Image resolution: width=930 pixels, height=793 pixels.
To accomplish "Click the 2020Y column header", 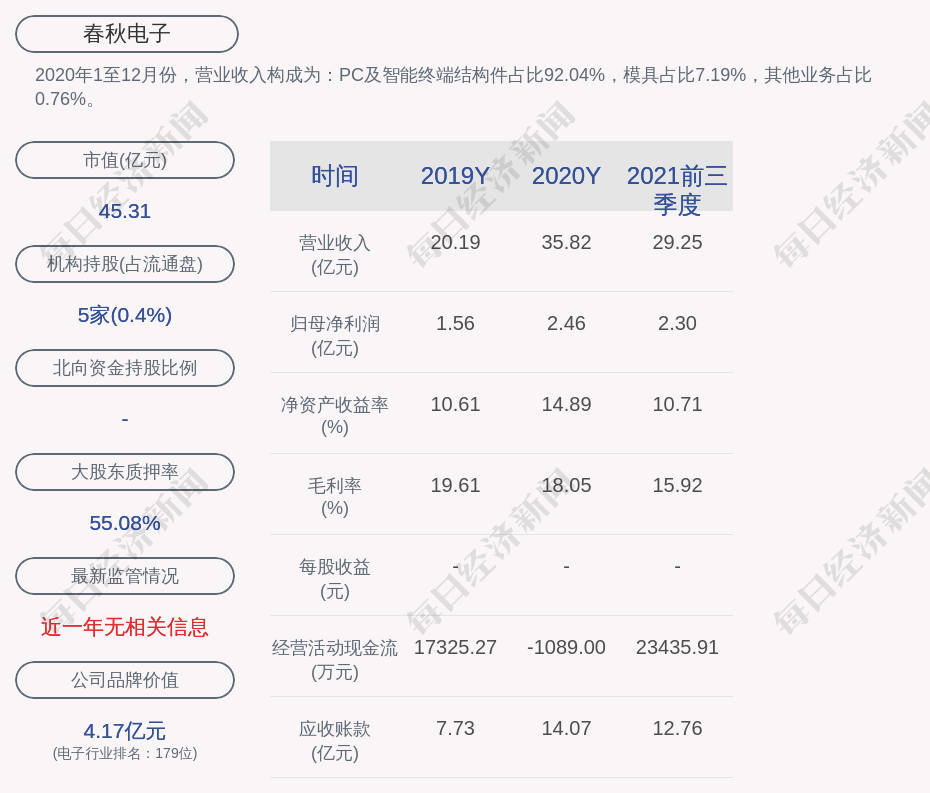I will (566, 176).
